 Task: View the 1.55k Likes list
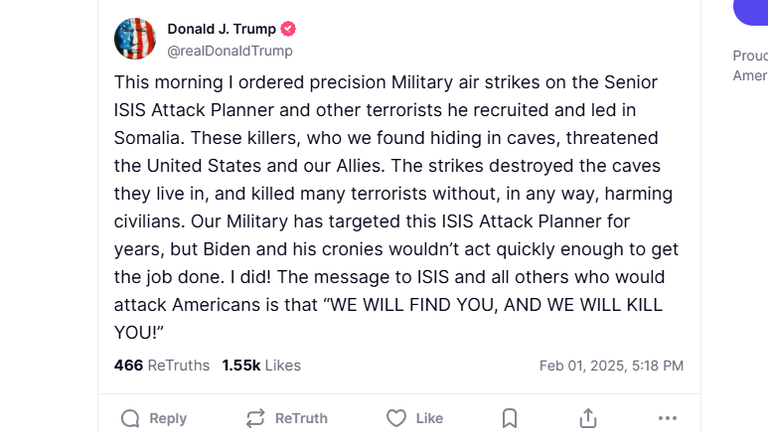click(x=261, y=365)
